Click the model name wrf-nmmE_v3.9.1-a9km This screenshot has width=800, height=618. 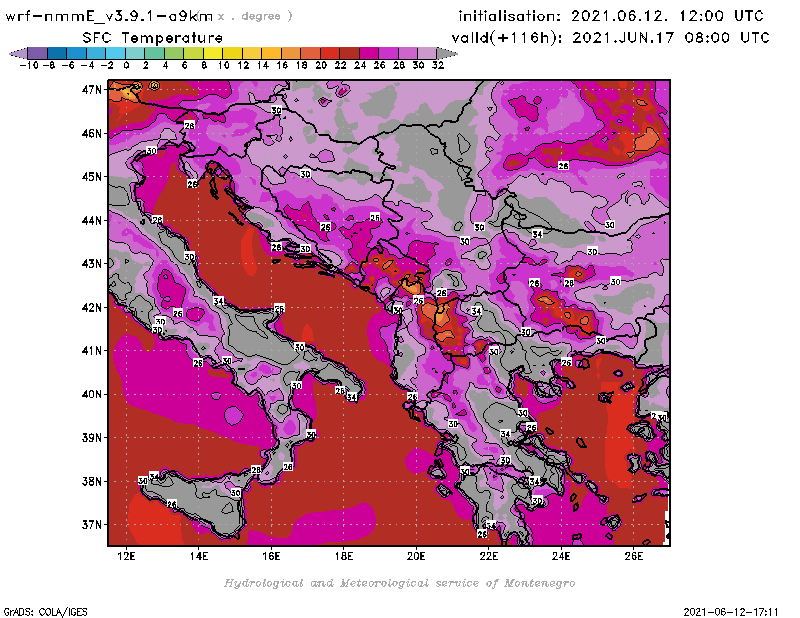click(109, 17)
